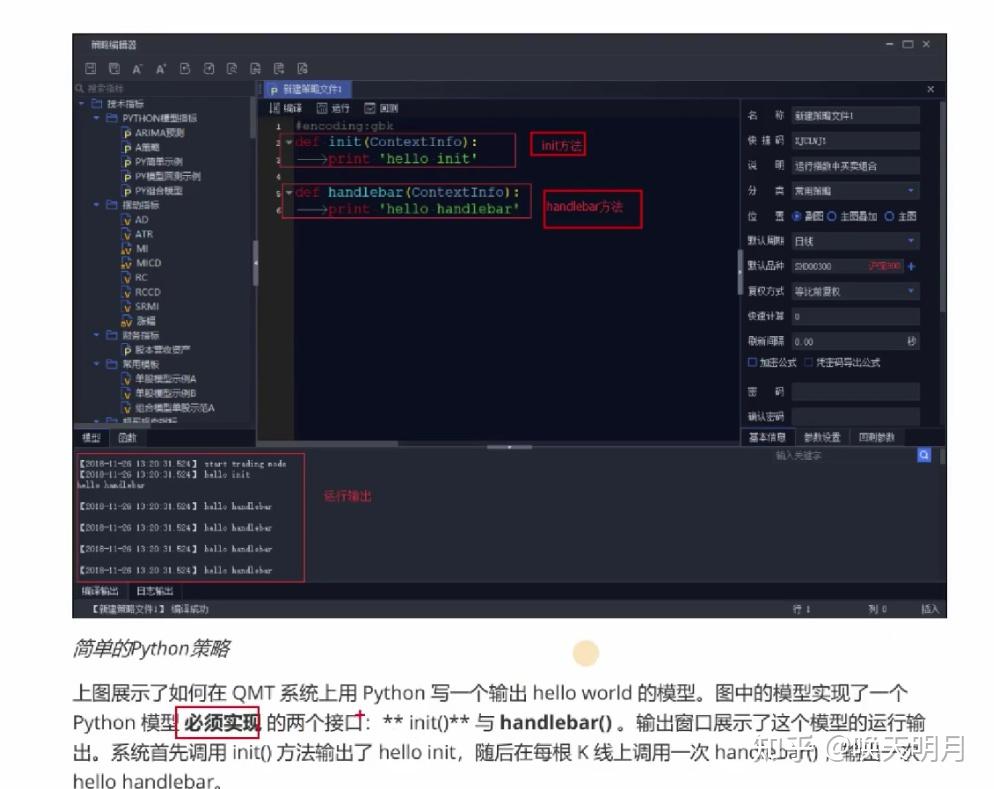
Task: Click the increase font size (A+) toolbar icon
Action: click(161, 68)
